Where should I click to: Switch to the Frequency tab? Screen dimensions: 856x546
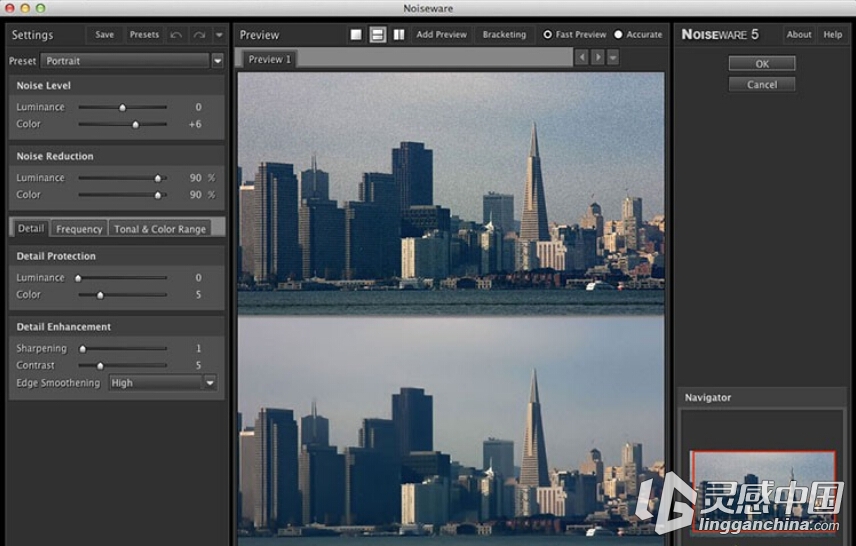[x=79, y=229]
